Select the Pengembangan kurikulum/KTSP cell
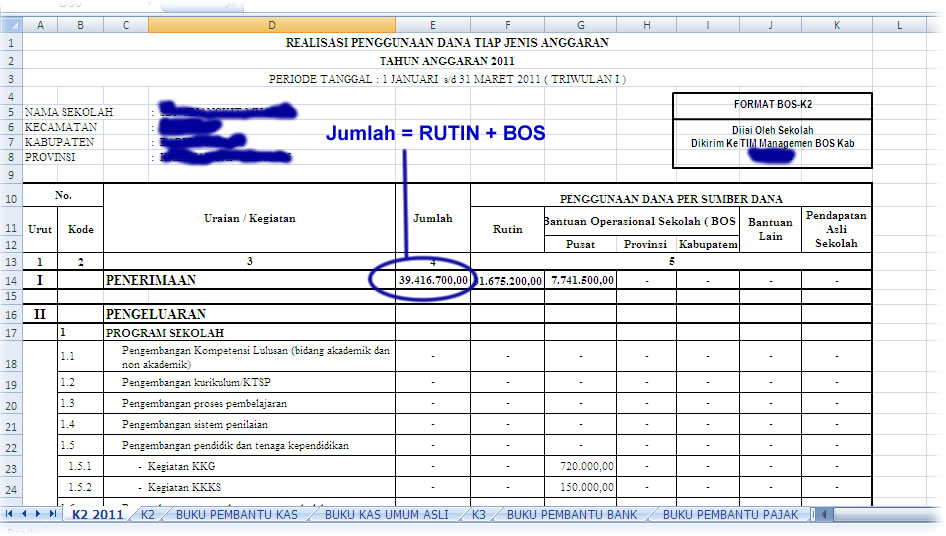The height and width of the screenshot is (536, 946). pos(250,383)
